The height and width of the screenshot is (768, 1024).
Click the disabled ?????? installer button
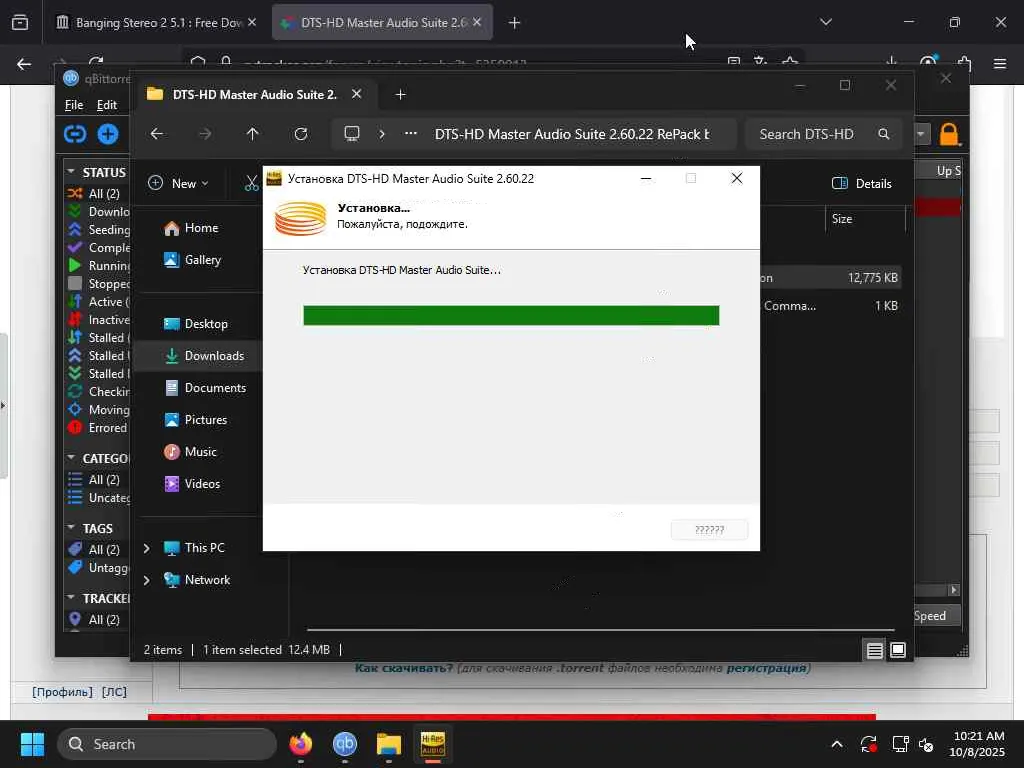(x=710, y=530)
